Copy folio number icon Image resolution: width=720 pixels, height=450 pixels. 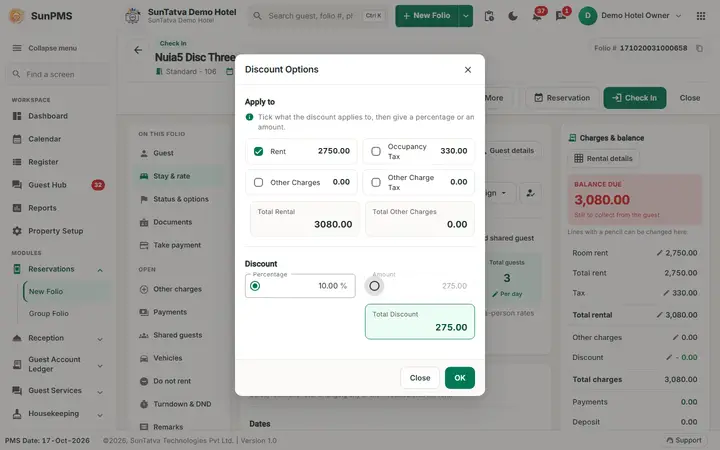(699, 48)
